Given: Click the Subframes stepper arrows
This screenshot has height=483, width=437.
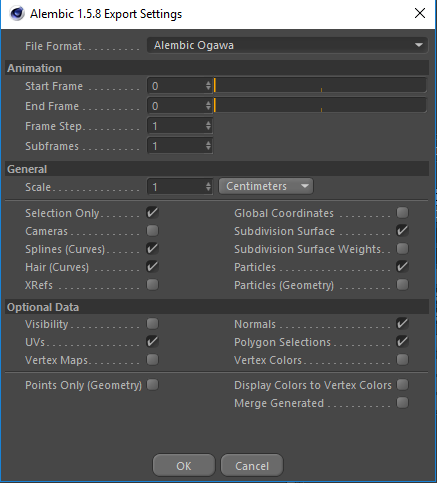Looking at the screenshot, I should coord(208,146).
